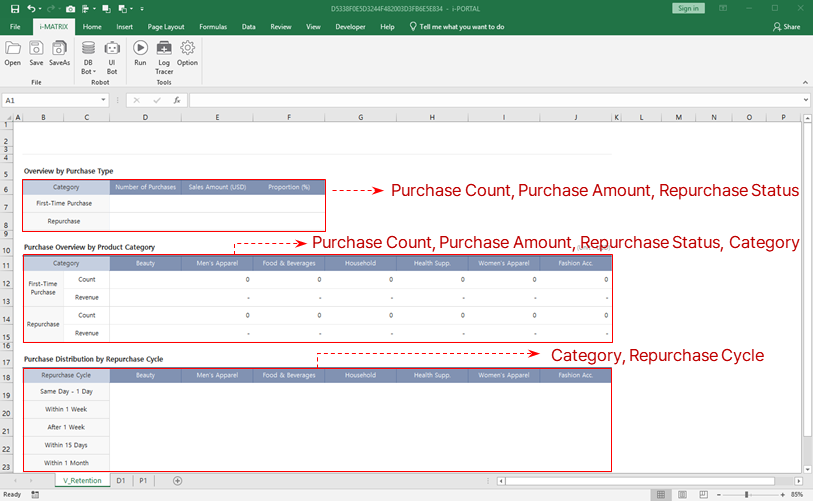
Task: Open the Formulas ribbon tab
Action: pos(212,27)
